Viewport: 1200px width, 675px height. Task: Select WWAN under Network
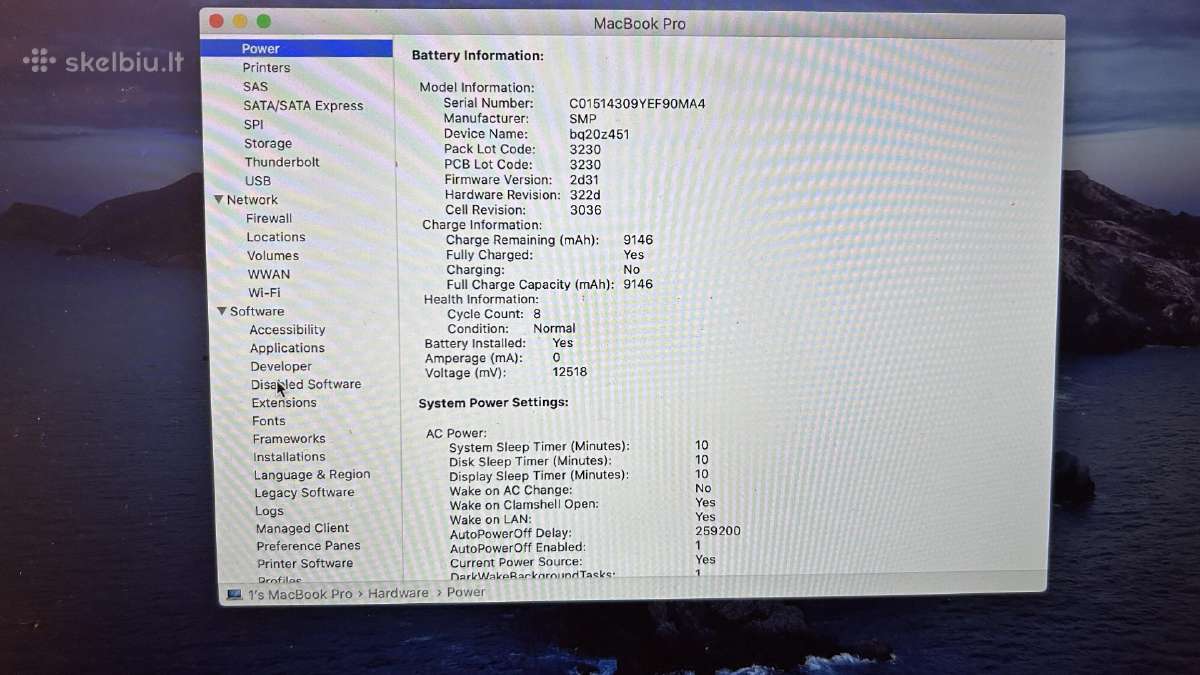click(269, 274)
